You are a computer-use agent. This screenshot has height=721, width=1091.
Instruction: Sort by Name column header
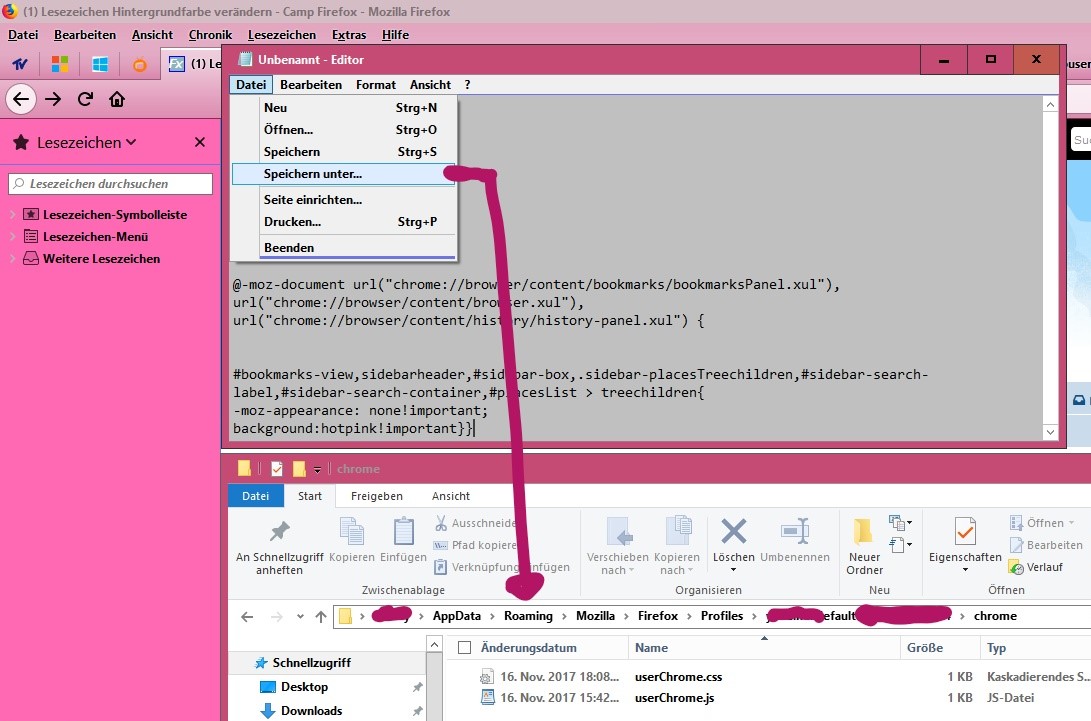click(764, 648)
